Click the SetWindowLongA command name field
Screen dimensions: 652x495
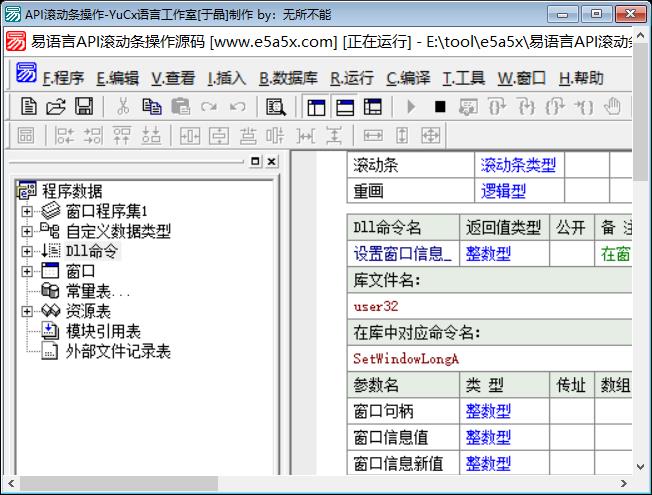click(405, 358)
